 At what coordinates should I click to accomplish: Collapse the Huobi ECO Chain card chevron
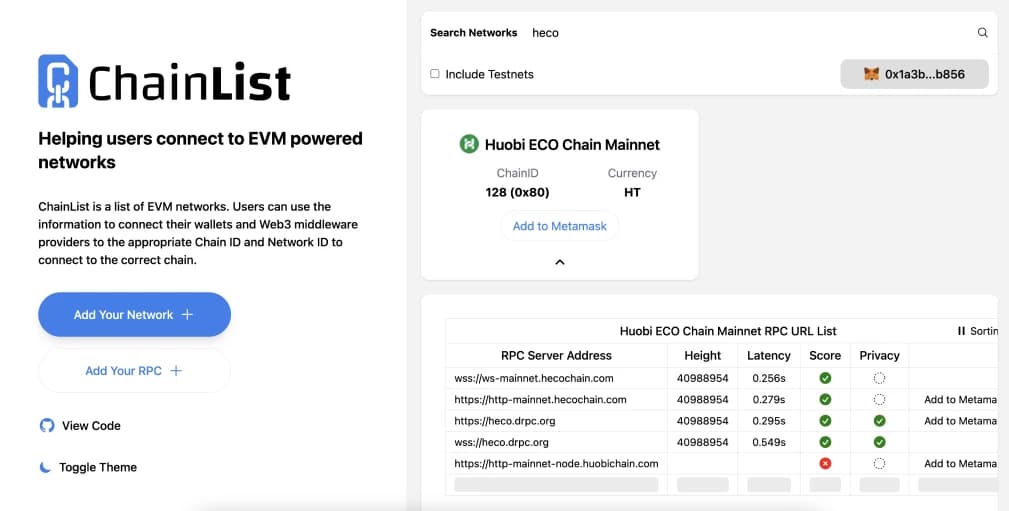click(x=560, y=262)
